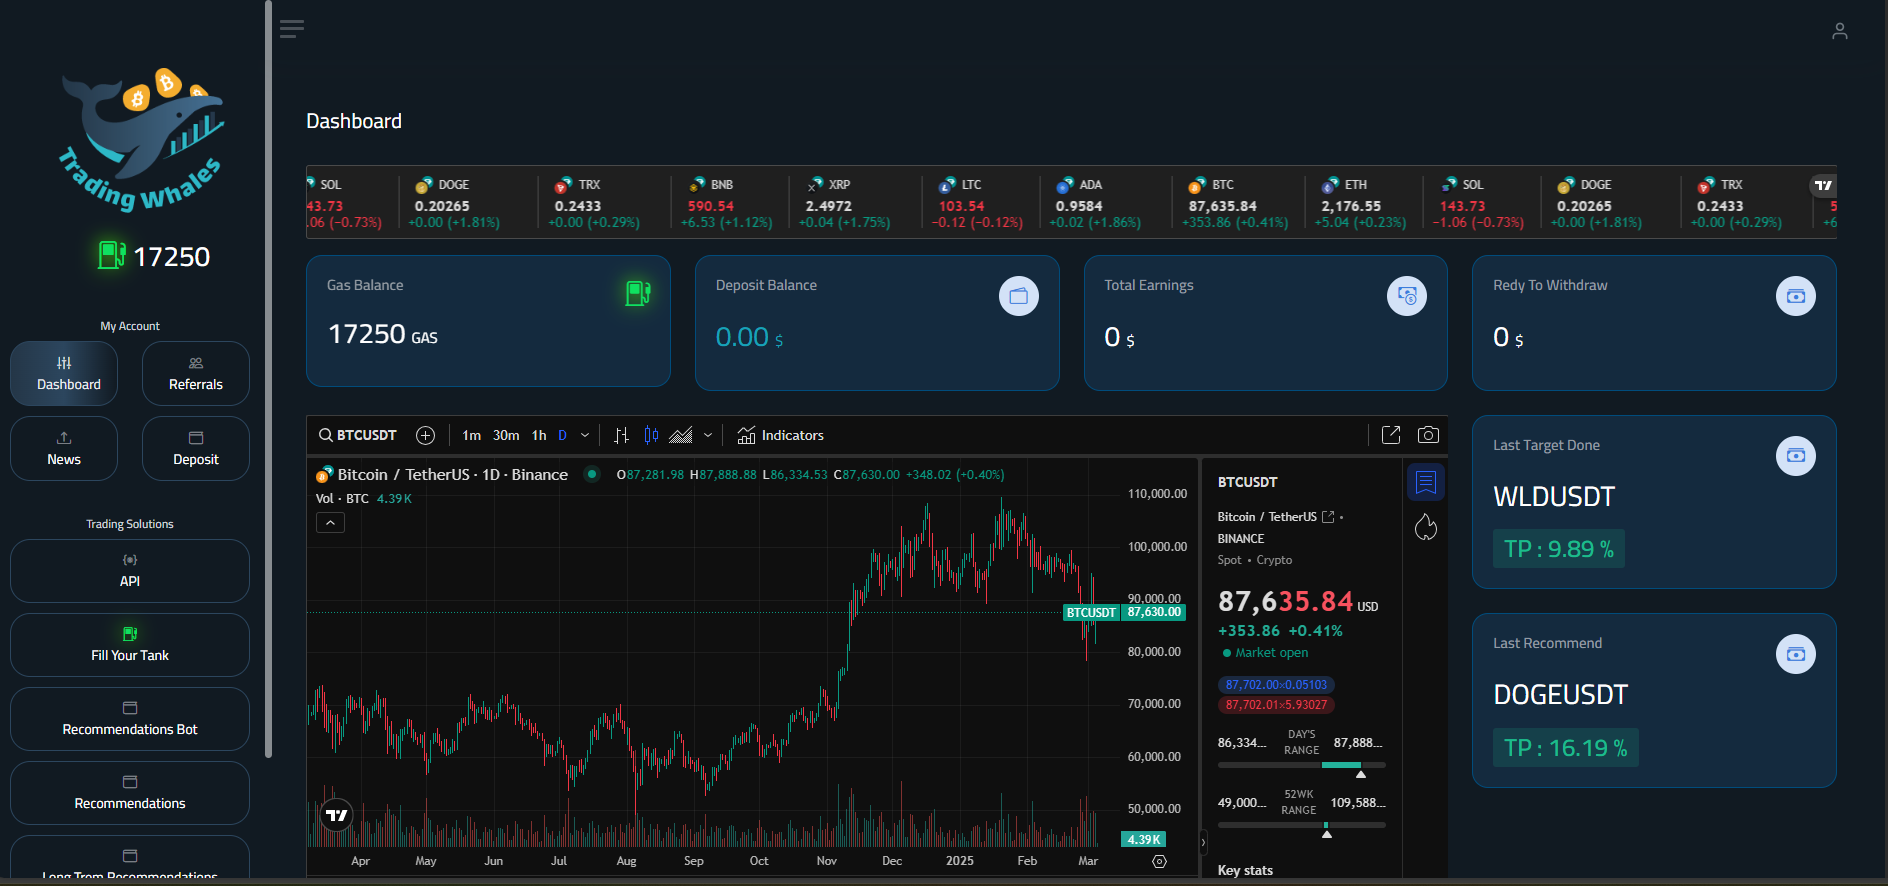Screen dimensions: 1888x886
Task: Click the 4.39K volume label on axis
Action: coord(1143,840)
